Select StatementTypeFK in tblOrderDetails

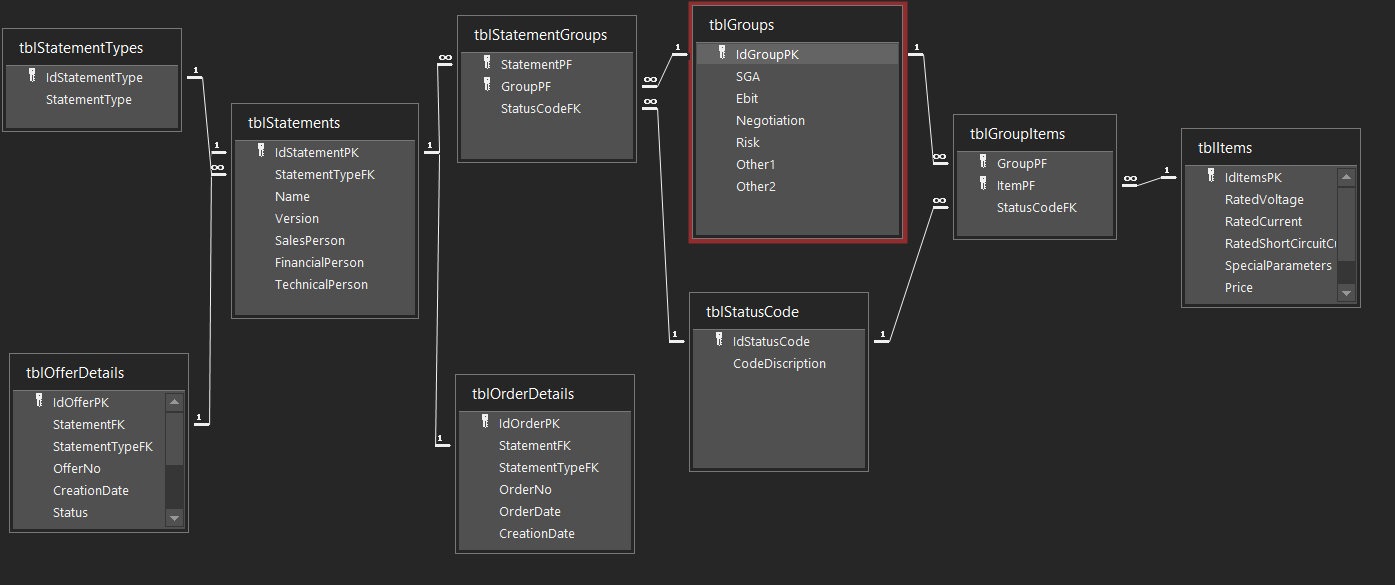[548, 467]
